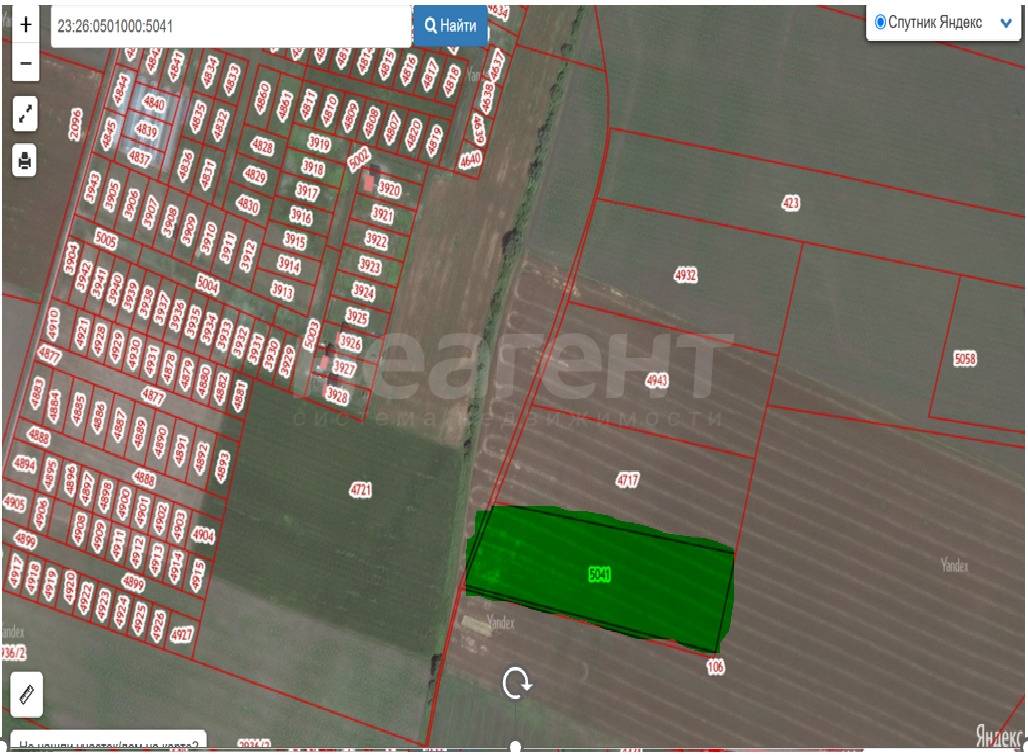This screenshot has height=755, width=1028.
Task: Click parcel label 4717 on the map
Action: [627, 480]
